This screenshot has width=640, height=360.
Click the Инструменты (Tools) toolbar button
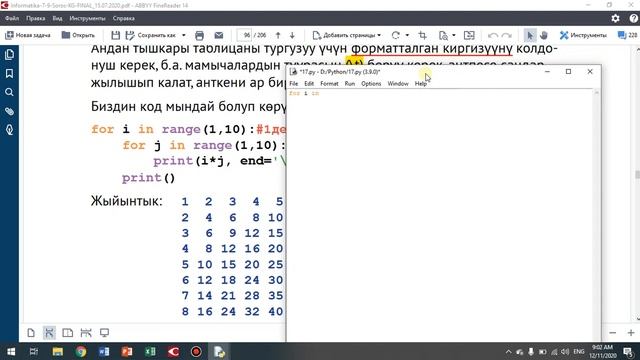tap(582, 36)
